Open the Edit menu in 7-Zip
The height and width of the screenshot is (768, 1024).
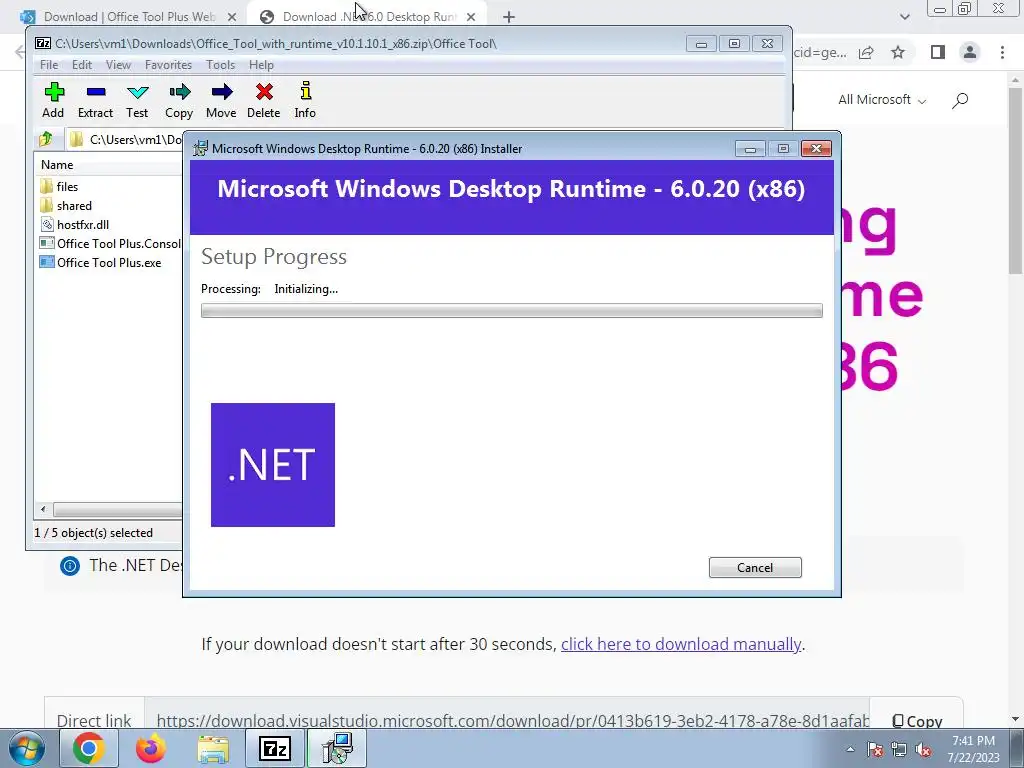[x=82, y=65]
